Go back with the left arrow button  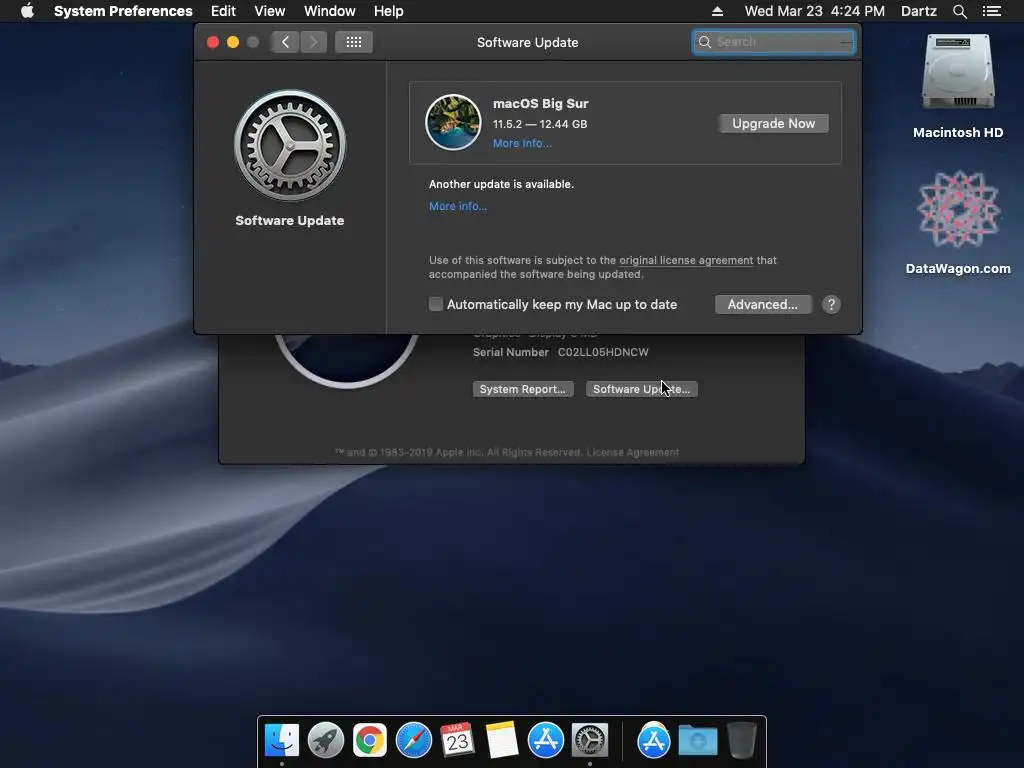point(285,42)
